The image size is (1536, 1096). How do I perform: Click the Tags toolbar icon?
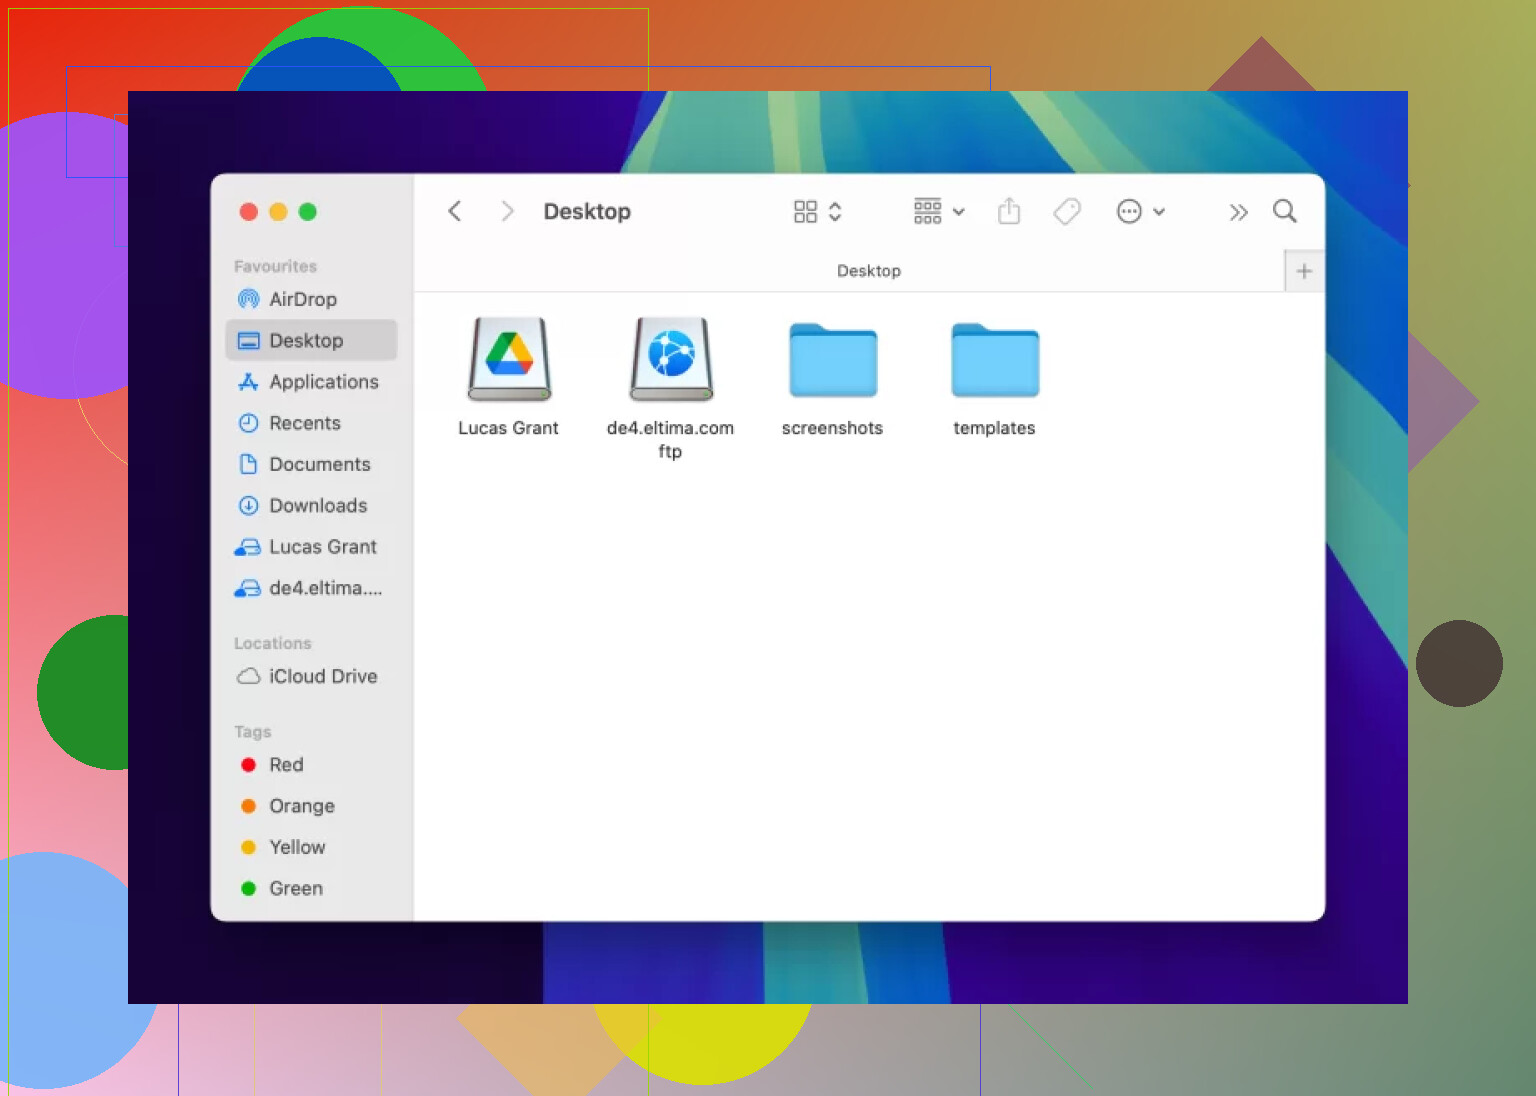[1067, 212]
